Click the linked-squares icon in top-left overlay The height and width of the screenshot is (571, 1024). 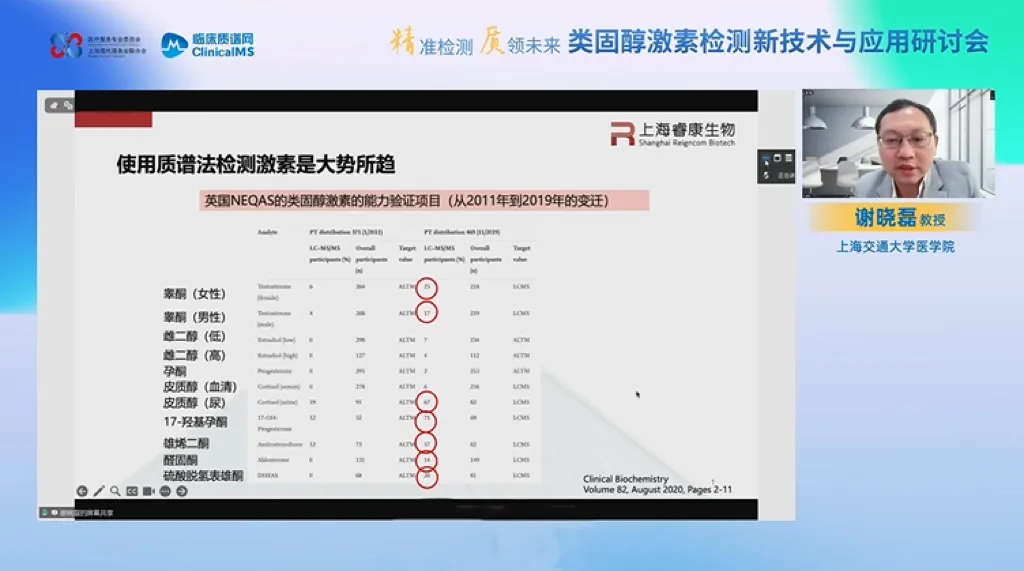pyautogui.click(x=68, y=104)
